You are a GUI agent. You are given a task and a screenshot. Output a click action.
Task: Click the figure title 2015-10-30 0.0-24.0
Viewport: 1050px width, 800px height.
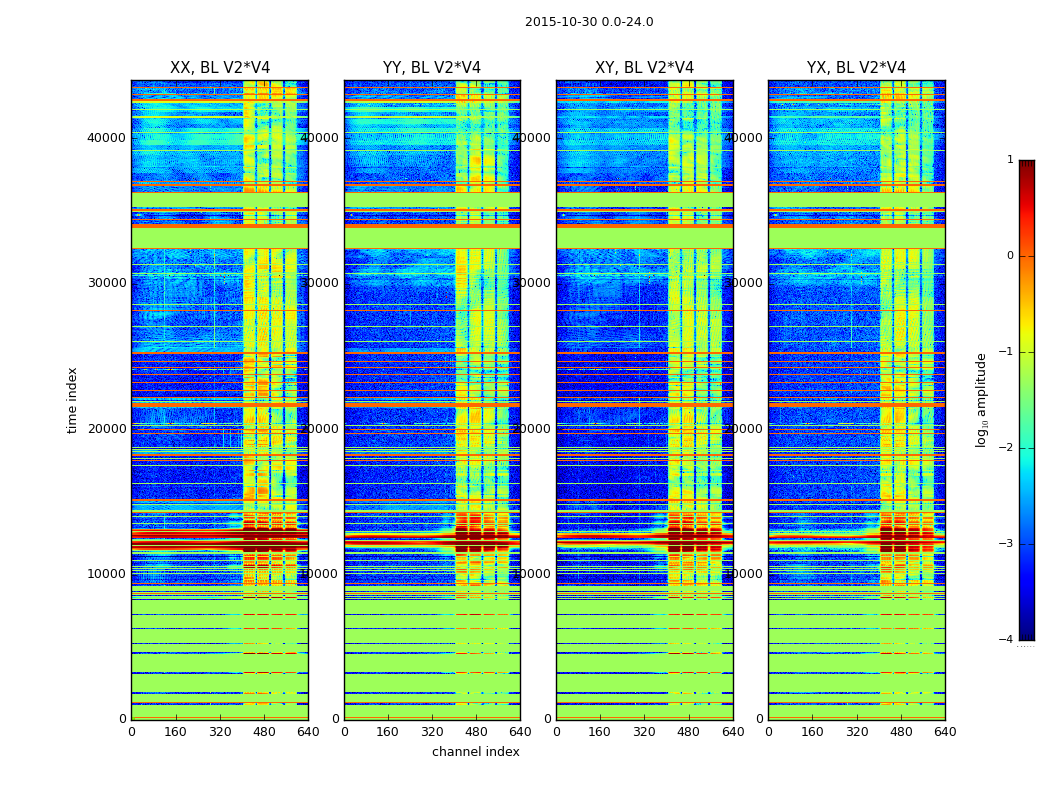pos(589,22)
